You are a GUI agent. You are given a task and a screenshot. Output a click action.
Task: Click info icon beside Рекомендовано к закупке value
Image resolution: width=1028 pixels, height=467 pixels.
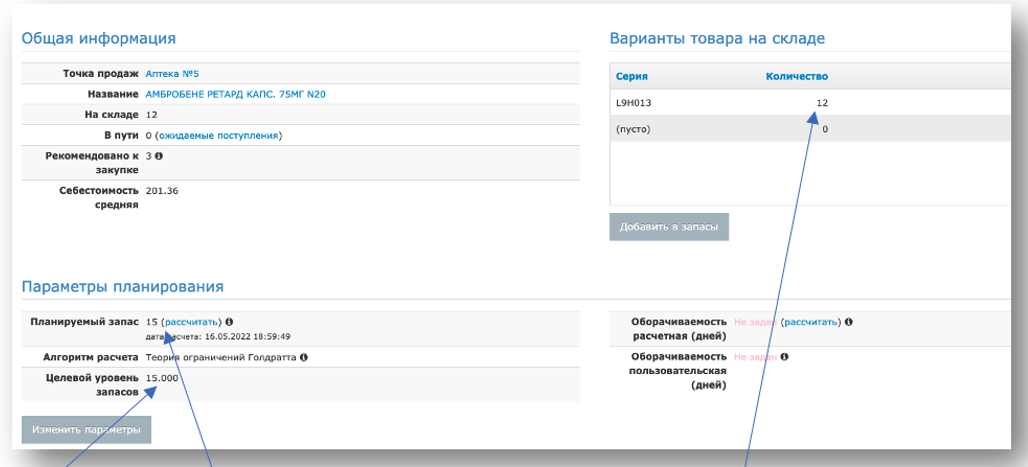[x=159, y=157]
